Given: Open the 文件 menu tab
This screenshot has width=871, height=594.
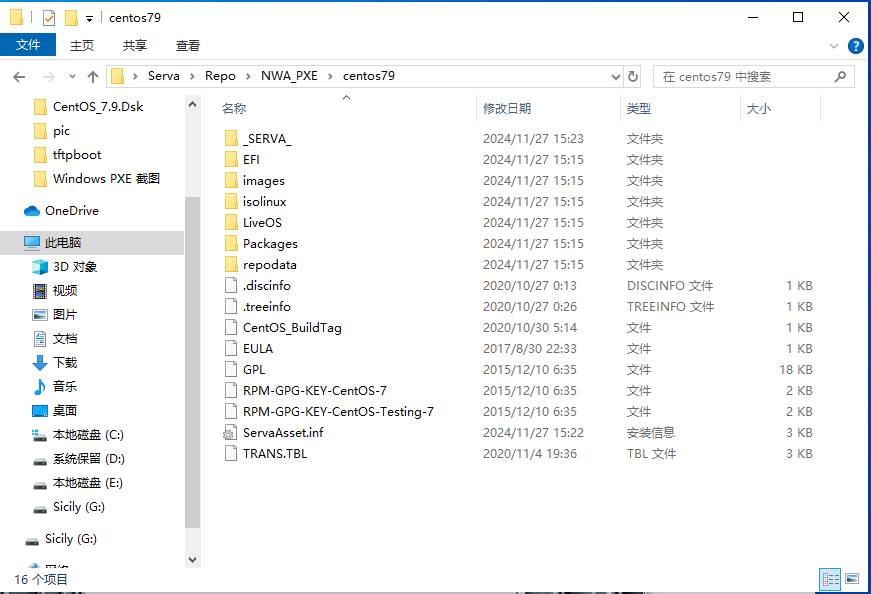Looking at the screenshot, I should pos(28,45).
